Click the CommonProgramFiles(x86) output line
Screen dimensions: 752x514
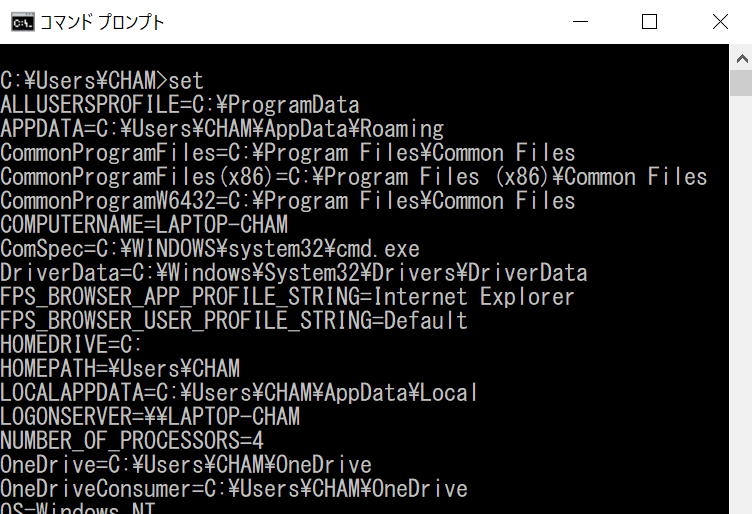(354, 177)
